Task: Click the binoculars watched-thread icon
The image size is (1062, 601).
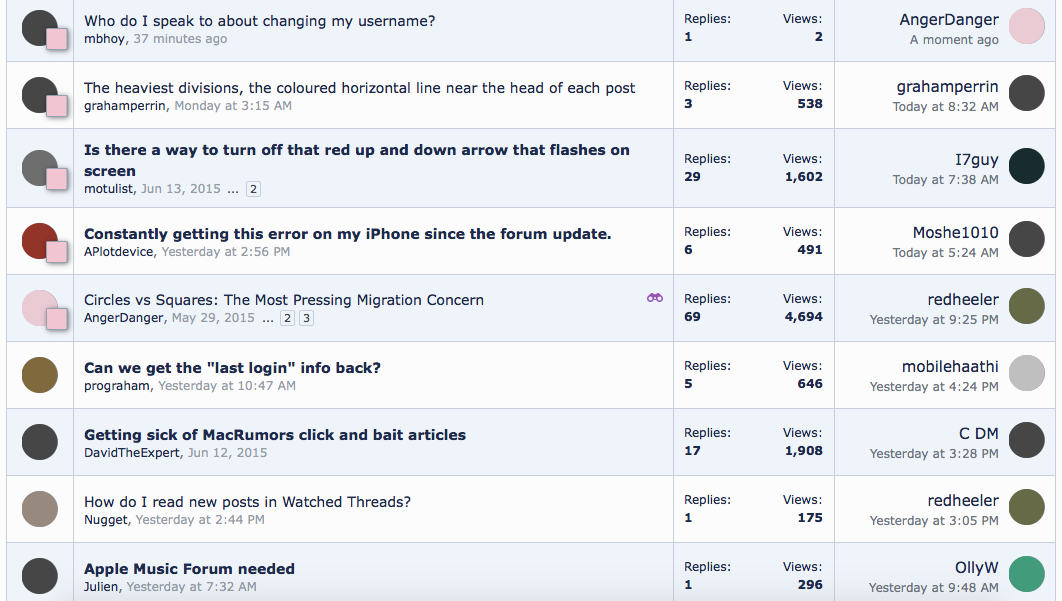Action: [x=655, y=298]
